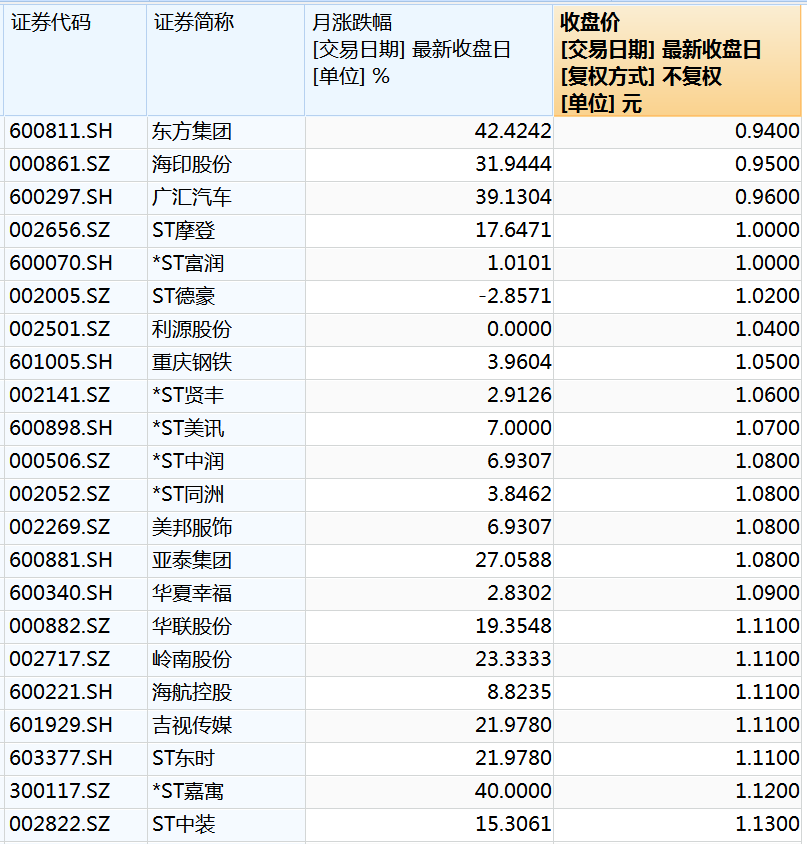Viewport: 807px width, 844px height.
Task: Select the 2.9126 value cell
Action: 429,396
